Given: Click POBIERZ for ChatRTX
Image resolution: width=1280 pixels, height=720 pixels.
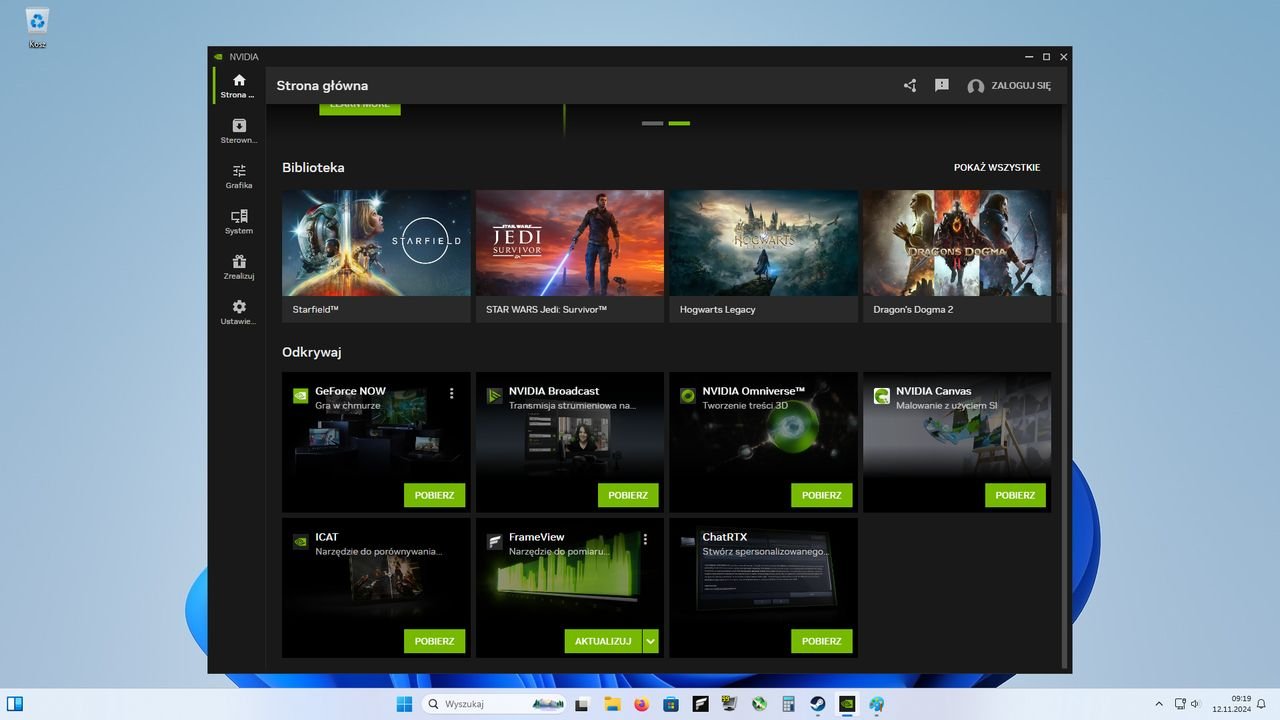Looking at the screenshot, I should pos(822,641).
